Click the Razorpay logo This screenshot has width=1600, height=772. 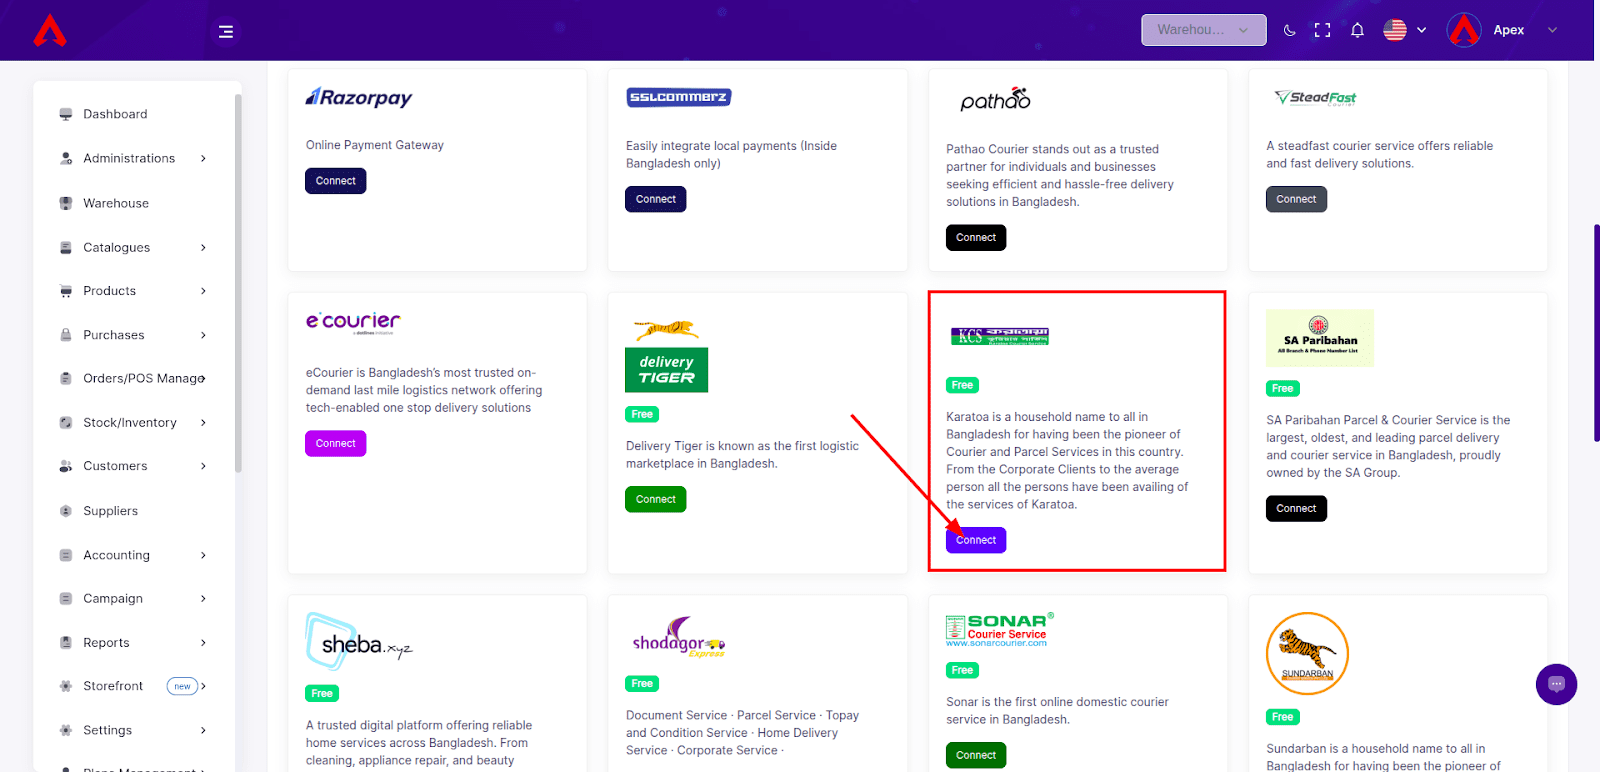pos(359,97)
